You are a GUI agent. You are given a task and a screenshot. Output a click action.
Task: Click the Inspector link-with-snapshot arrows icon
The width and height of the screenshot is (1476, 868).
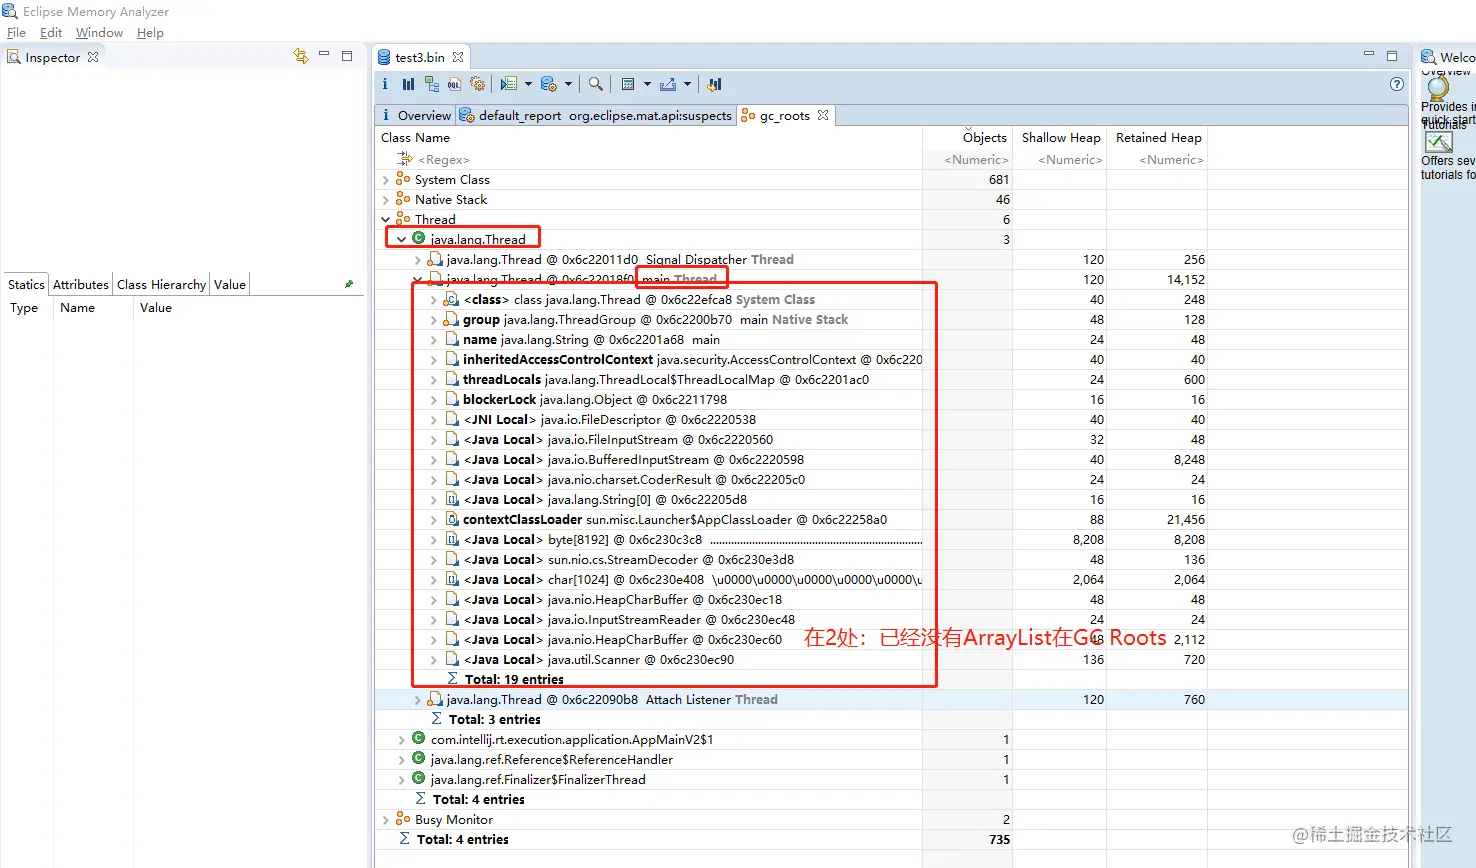click(301, 56)
